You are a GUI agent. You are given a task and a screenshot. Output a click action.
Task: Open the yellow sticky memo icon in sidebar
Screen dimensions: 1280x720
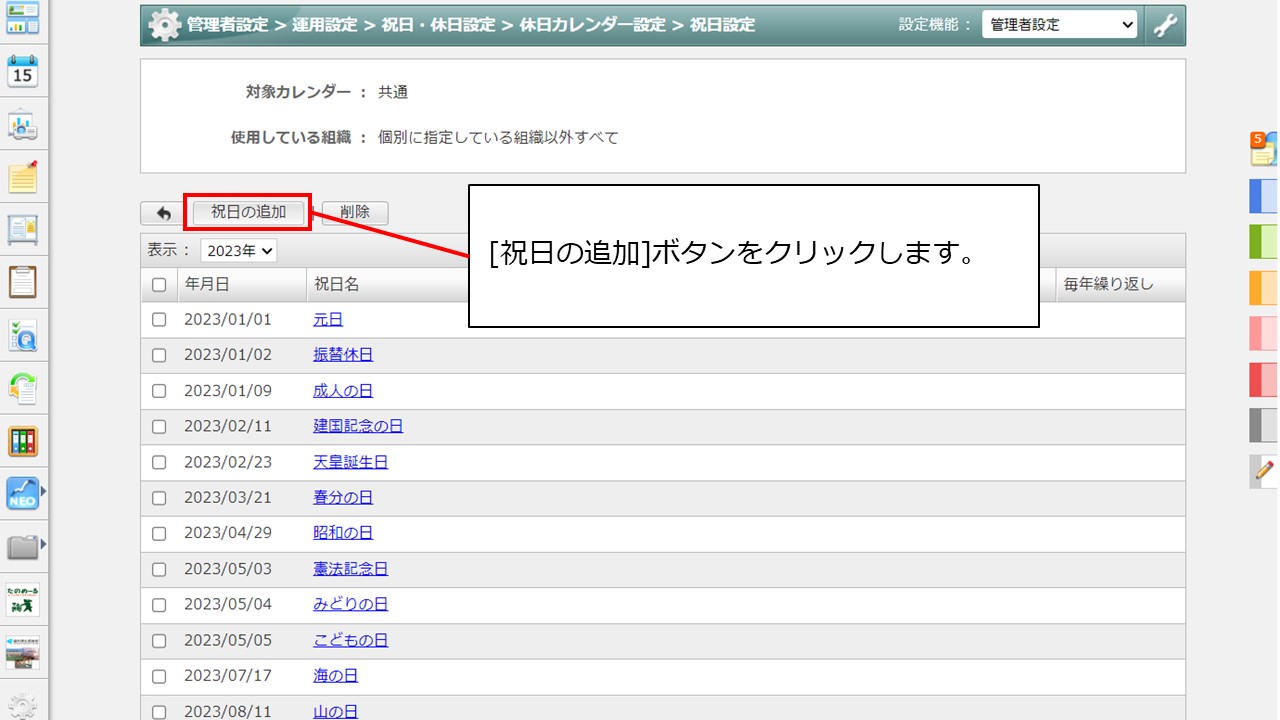(x=22, y=177)
